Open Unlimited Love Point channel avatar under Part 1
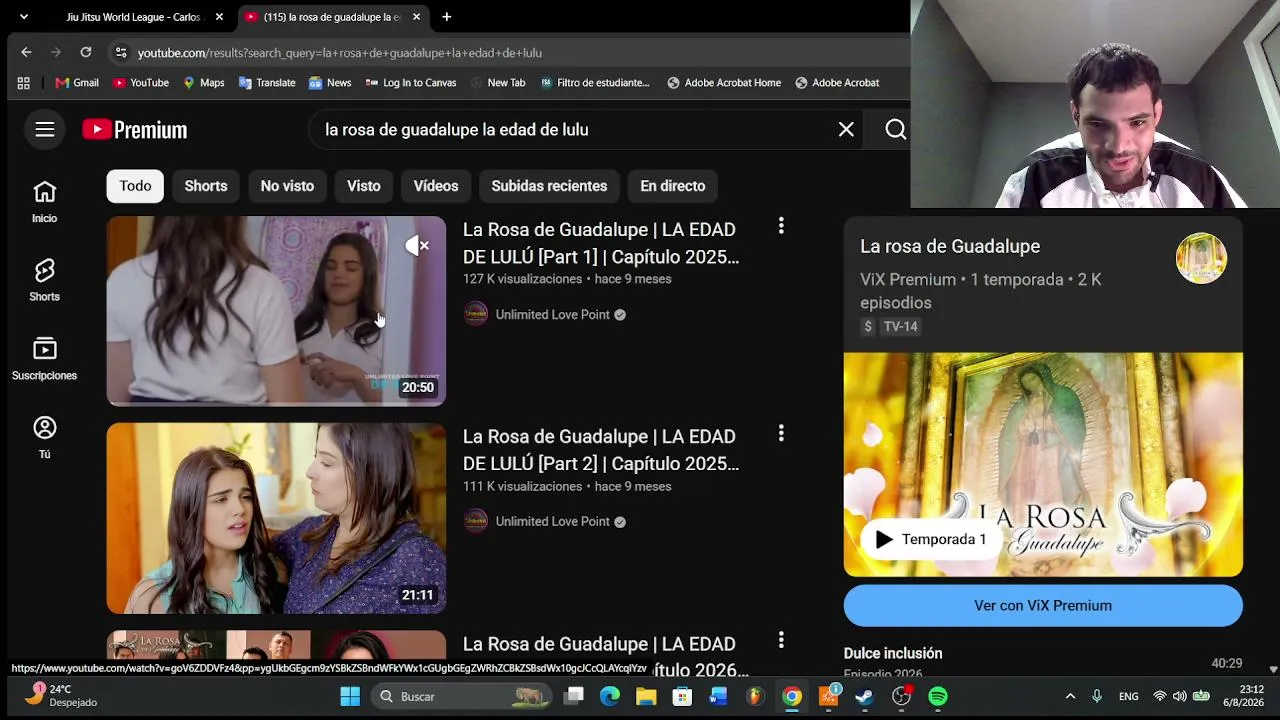 pyautogui.click(x=476, y=314)
